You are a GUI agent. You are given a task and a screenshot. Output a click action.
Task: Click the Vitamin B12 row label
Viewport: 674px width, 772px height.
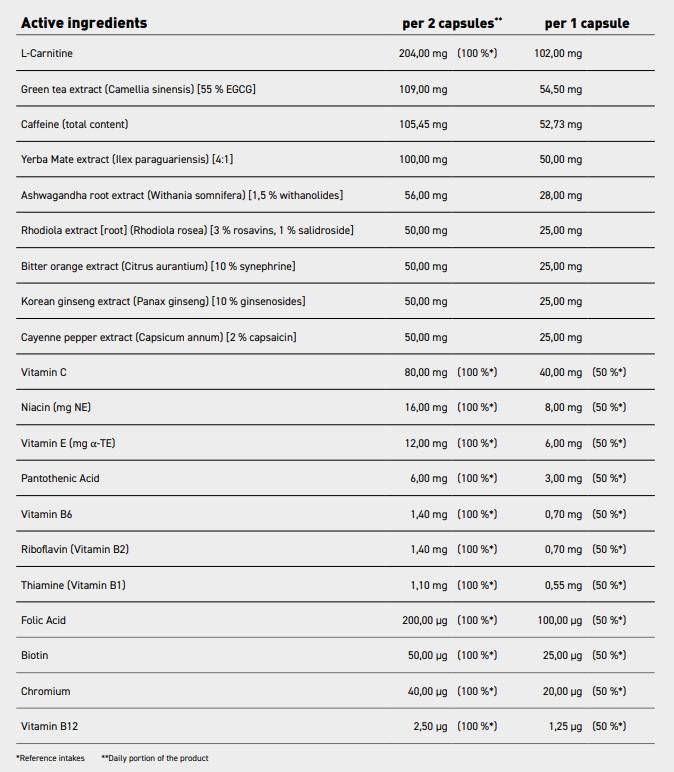(48, 726)
